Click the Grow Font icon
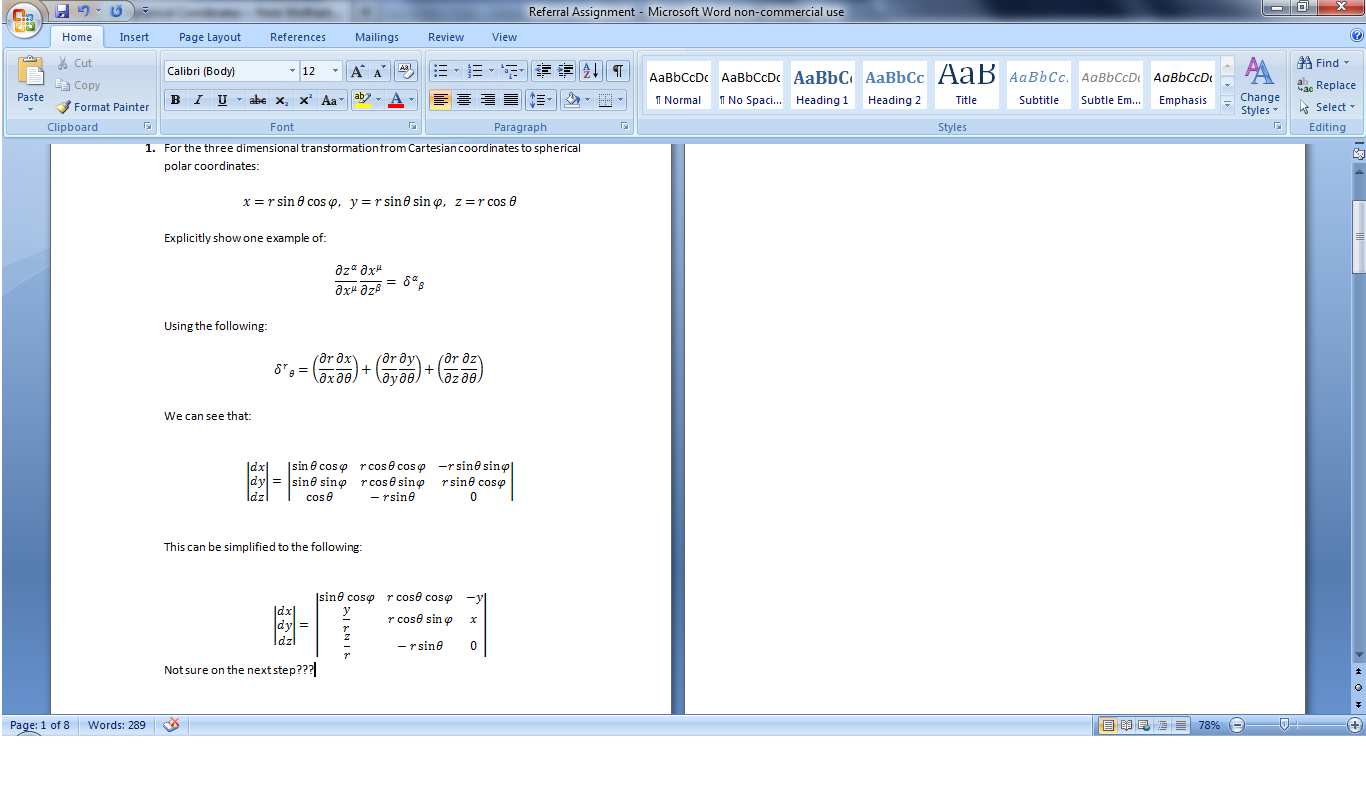Viewport: 1366px width, 804px height. click(x=357, y=71)
